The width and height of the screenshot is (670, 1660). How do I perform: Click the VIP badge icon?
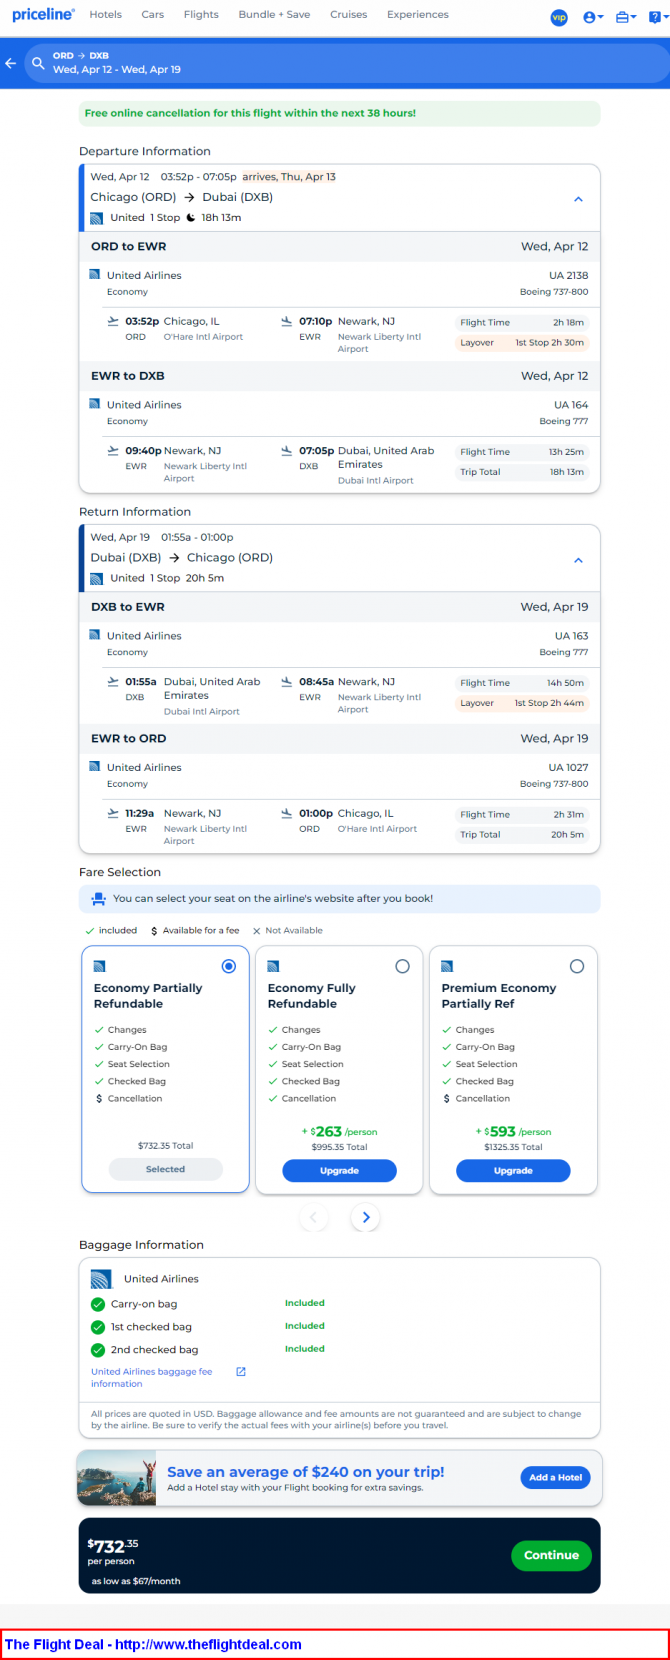pyautogui.click(x=559, y=17)
